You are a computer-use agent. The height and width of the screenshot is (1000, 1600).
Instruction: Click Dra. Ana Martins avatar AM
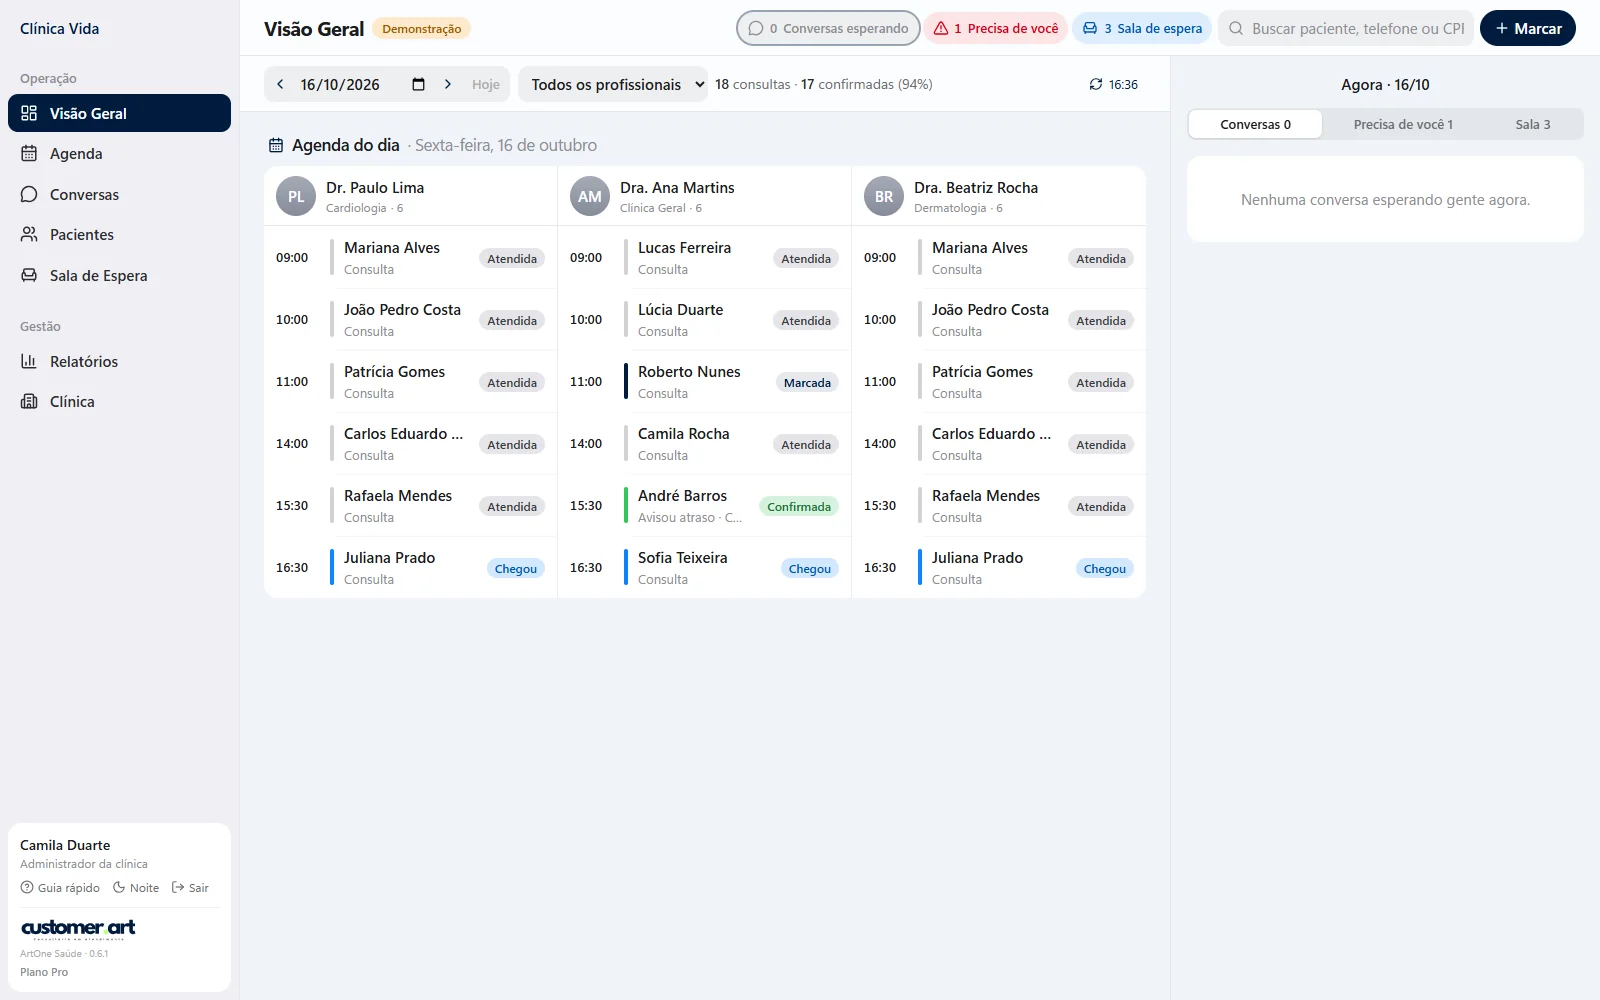590,196
